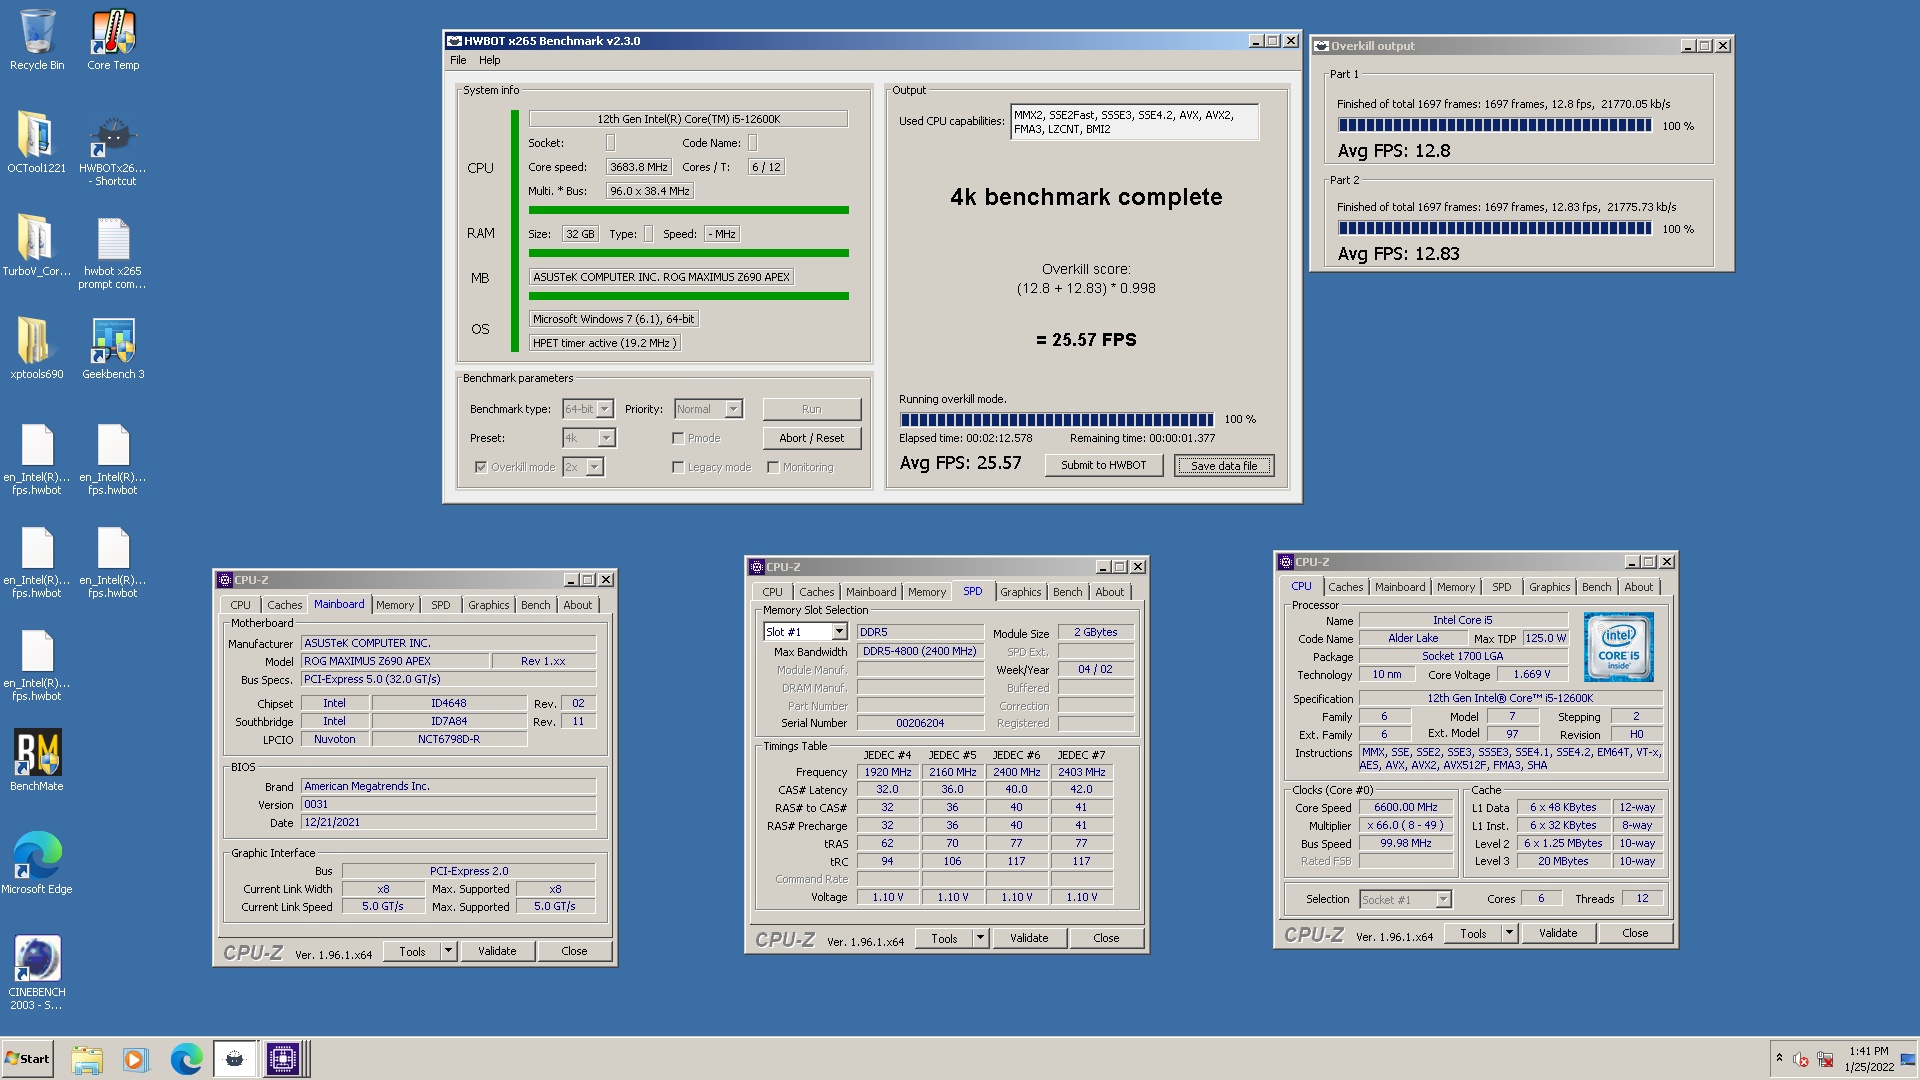Open the Benchmark type 64-bit dropdown
The image size is (1920, 1080).
(x=588, y=409)
